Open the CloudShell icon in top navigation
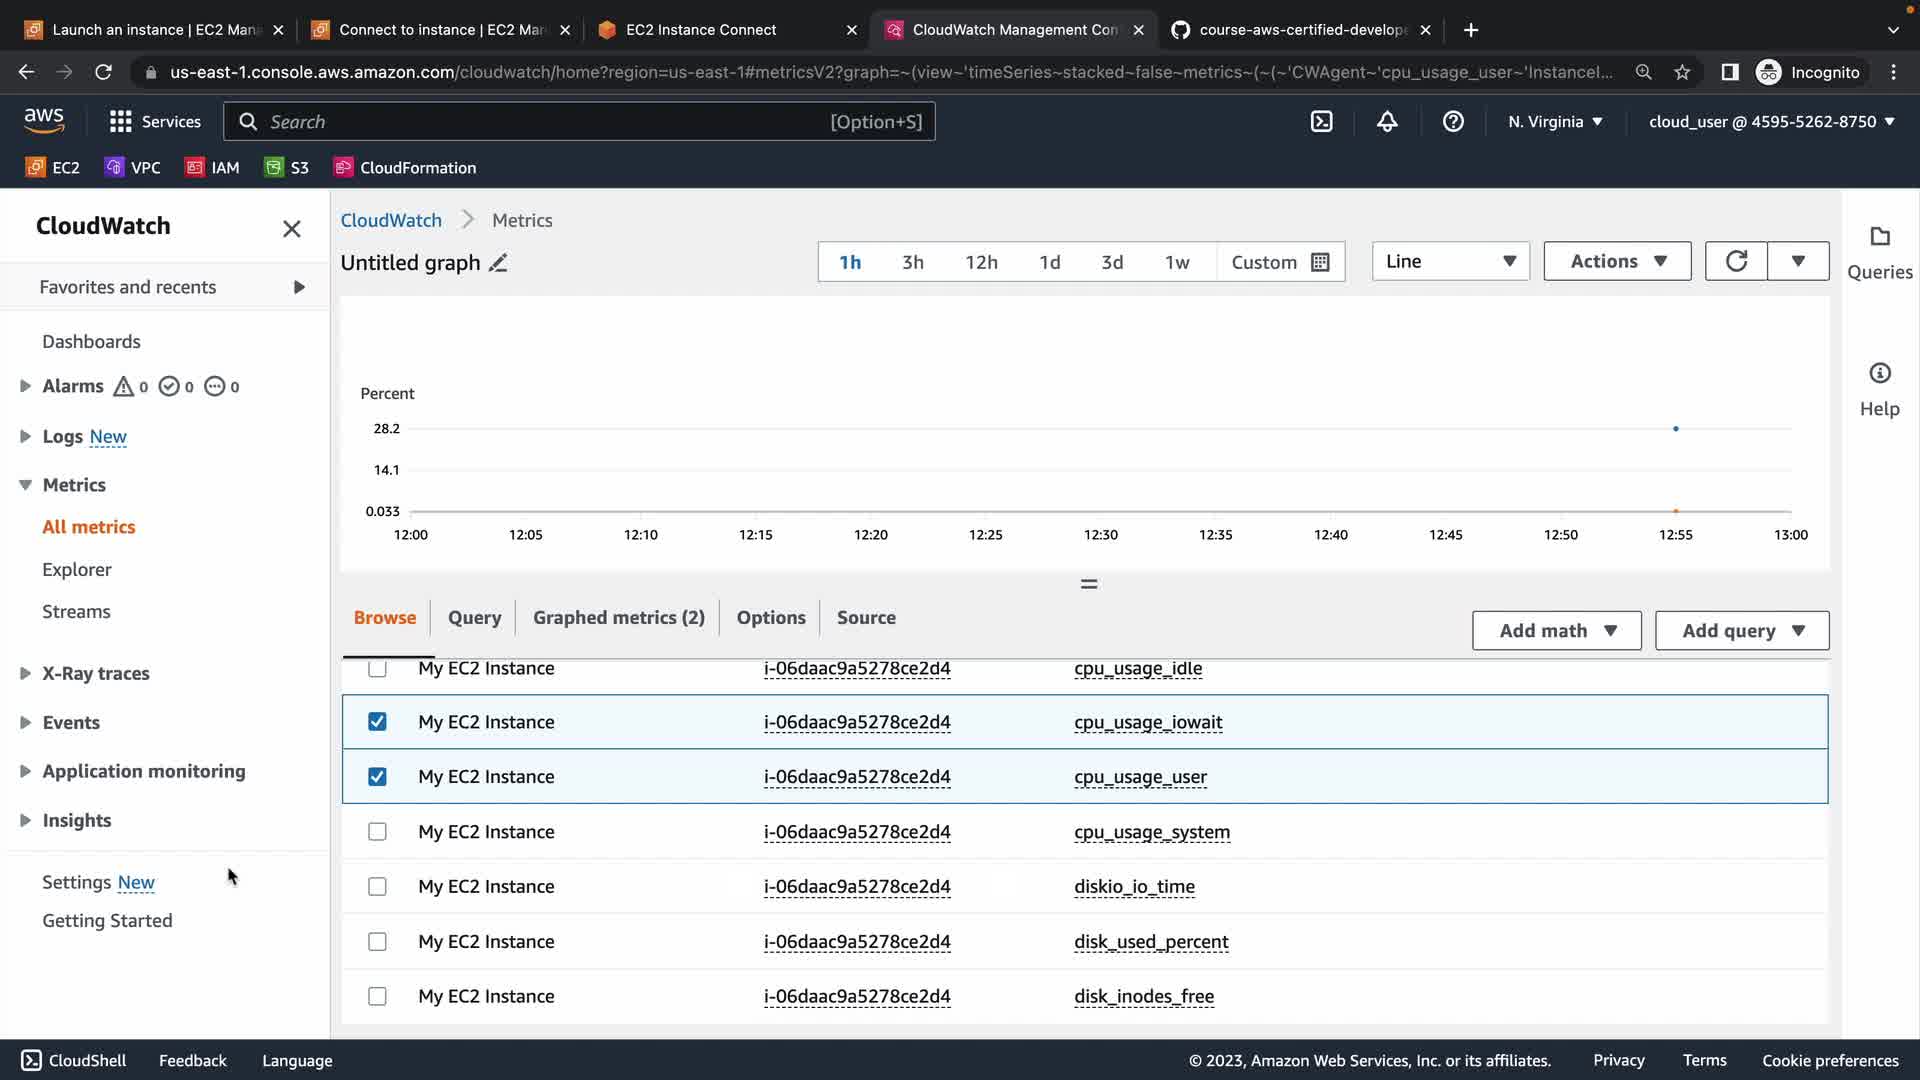This screenshot has width=1920, height=1080. click(1321, 121)
